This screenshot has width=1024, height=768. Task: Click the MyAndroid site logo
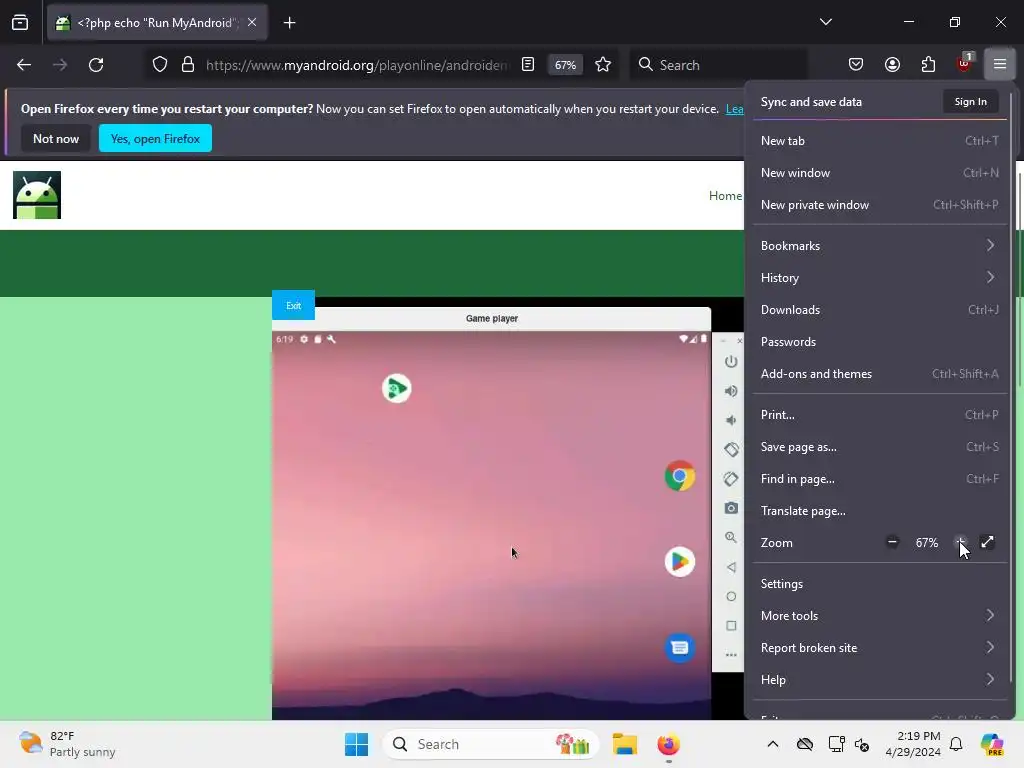click(37, 195)
